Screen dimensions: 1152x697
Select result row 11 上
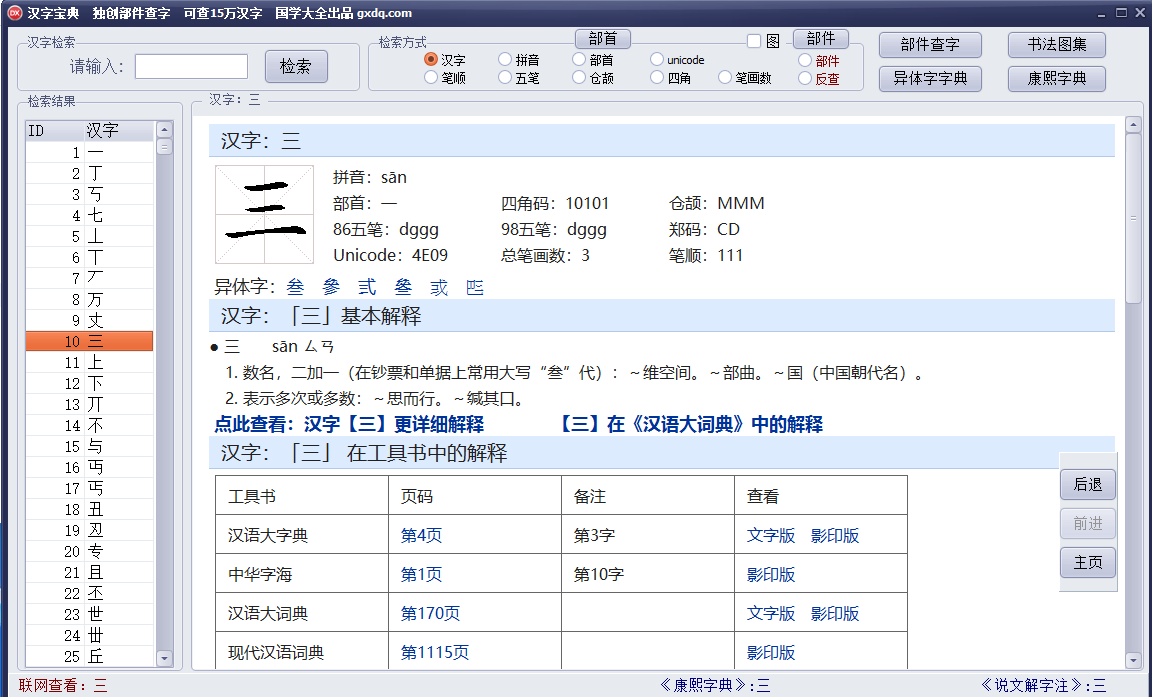[x=90, y=363]
